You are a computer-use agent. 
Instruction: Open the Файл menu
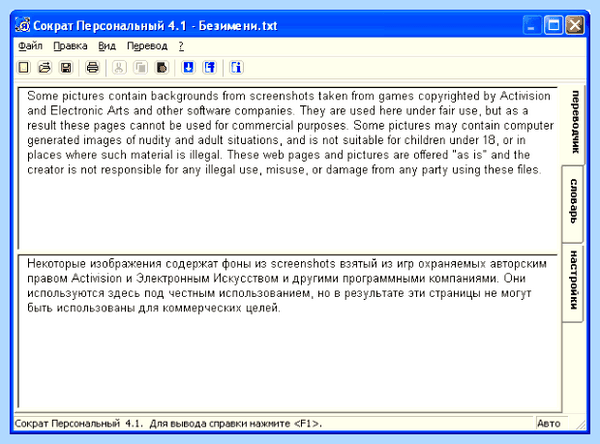tap(30, 46)
